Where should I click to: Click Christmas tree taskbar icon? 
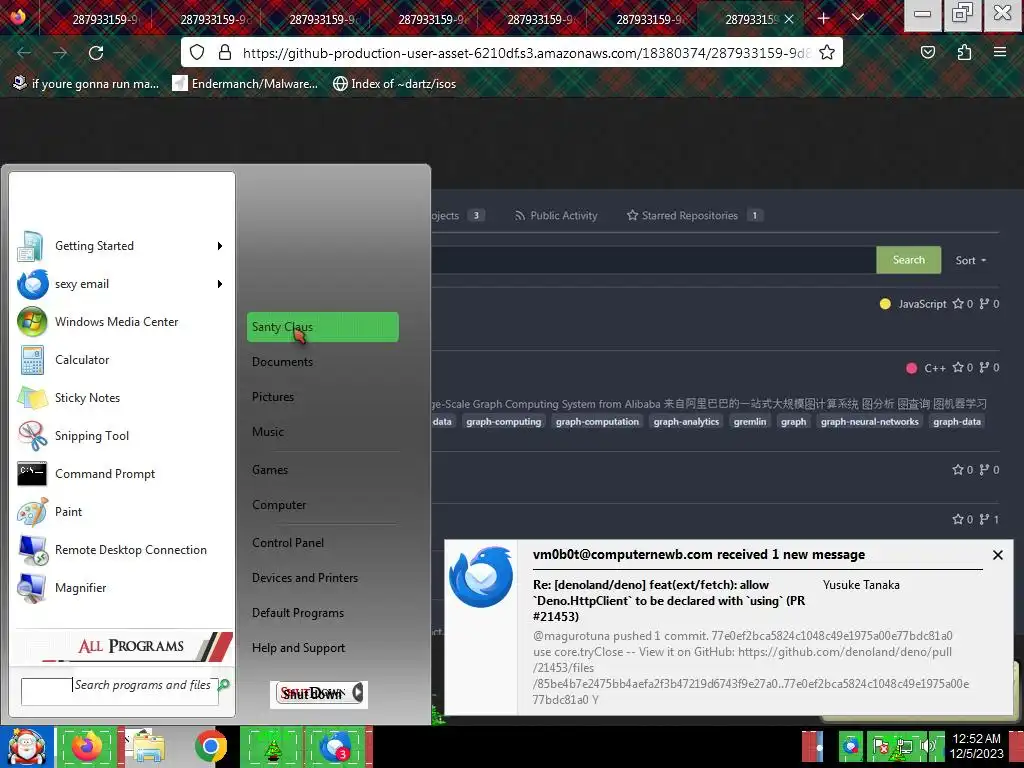(272, 747)
